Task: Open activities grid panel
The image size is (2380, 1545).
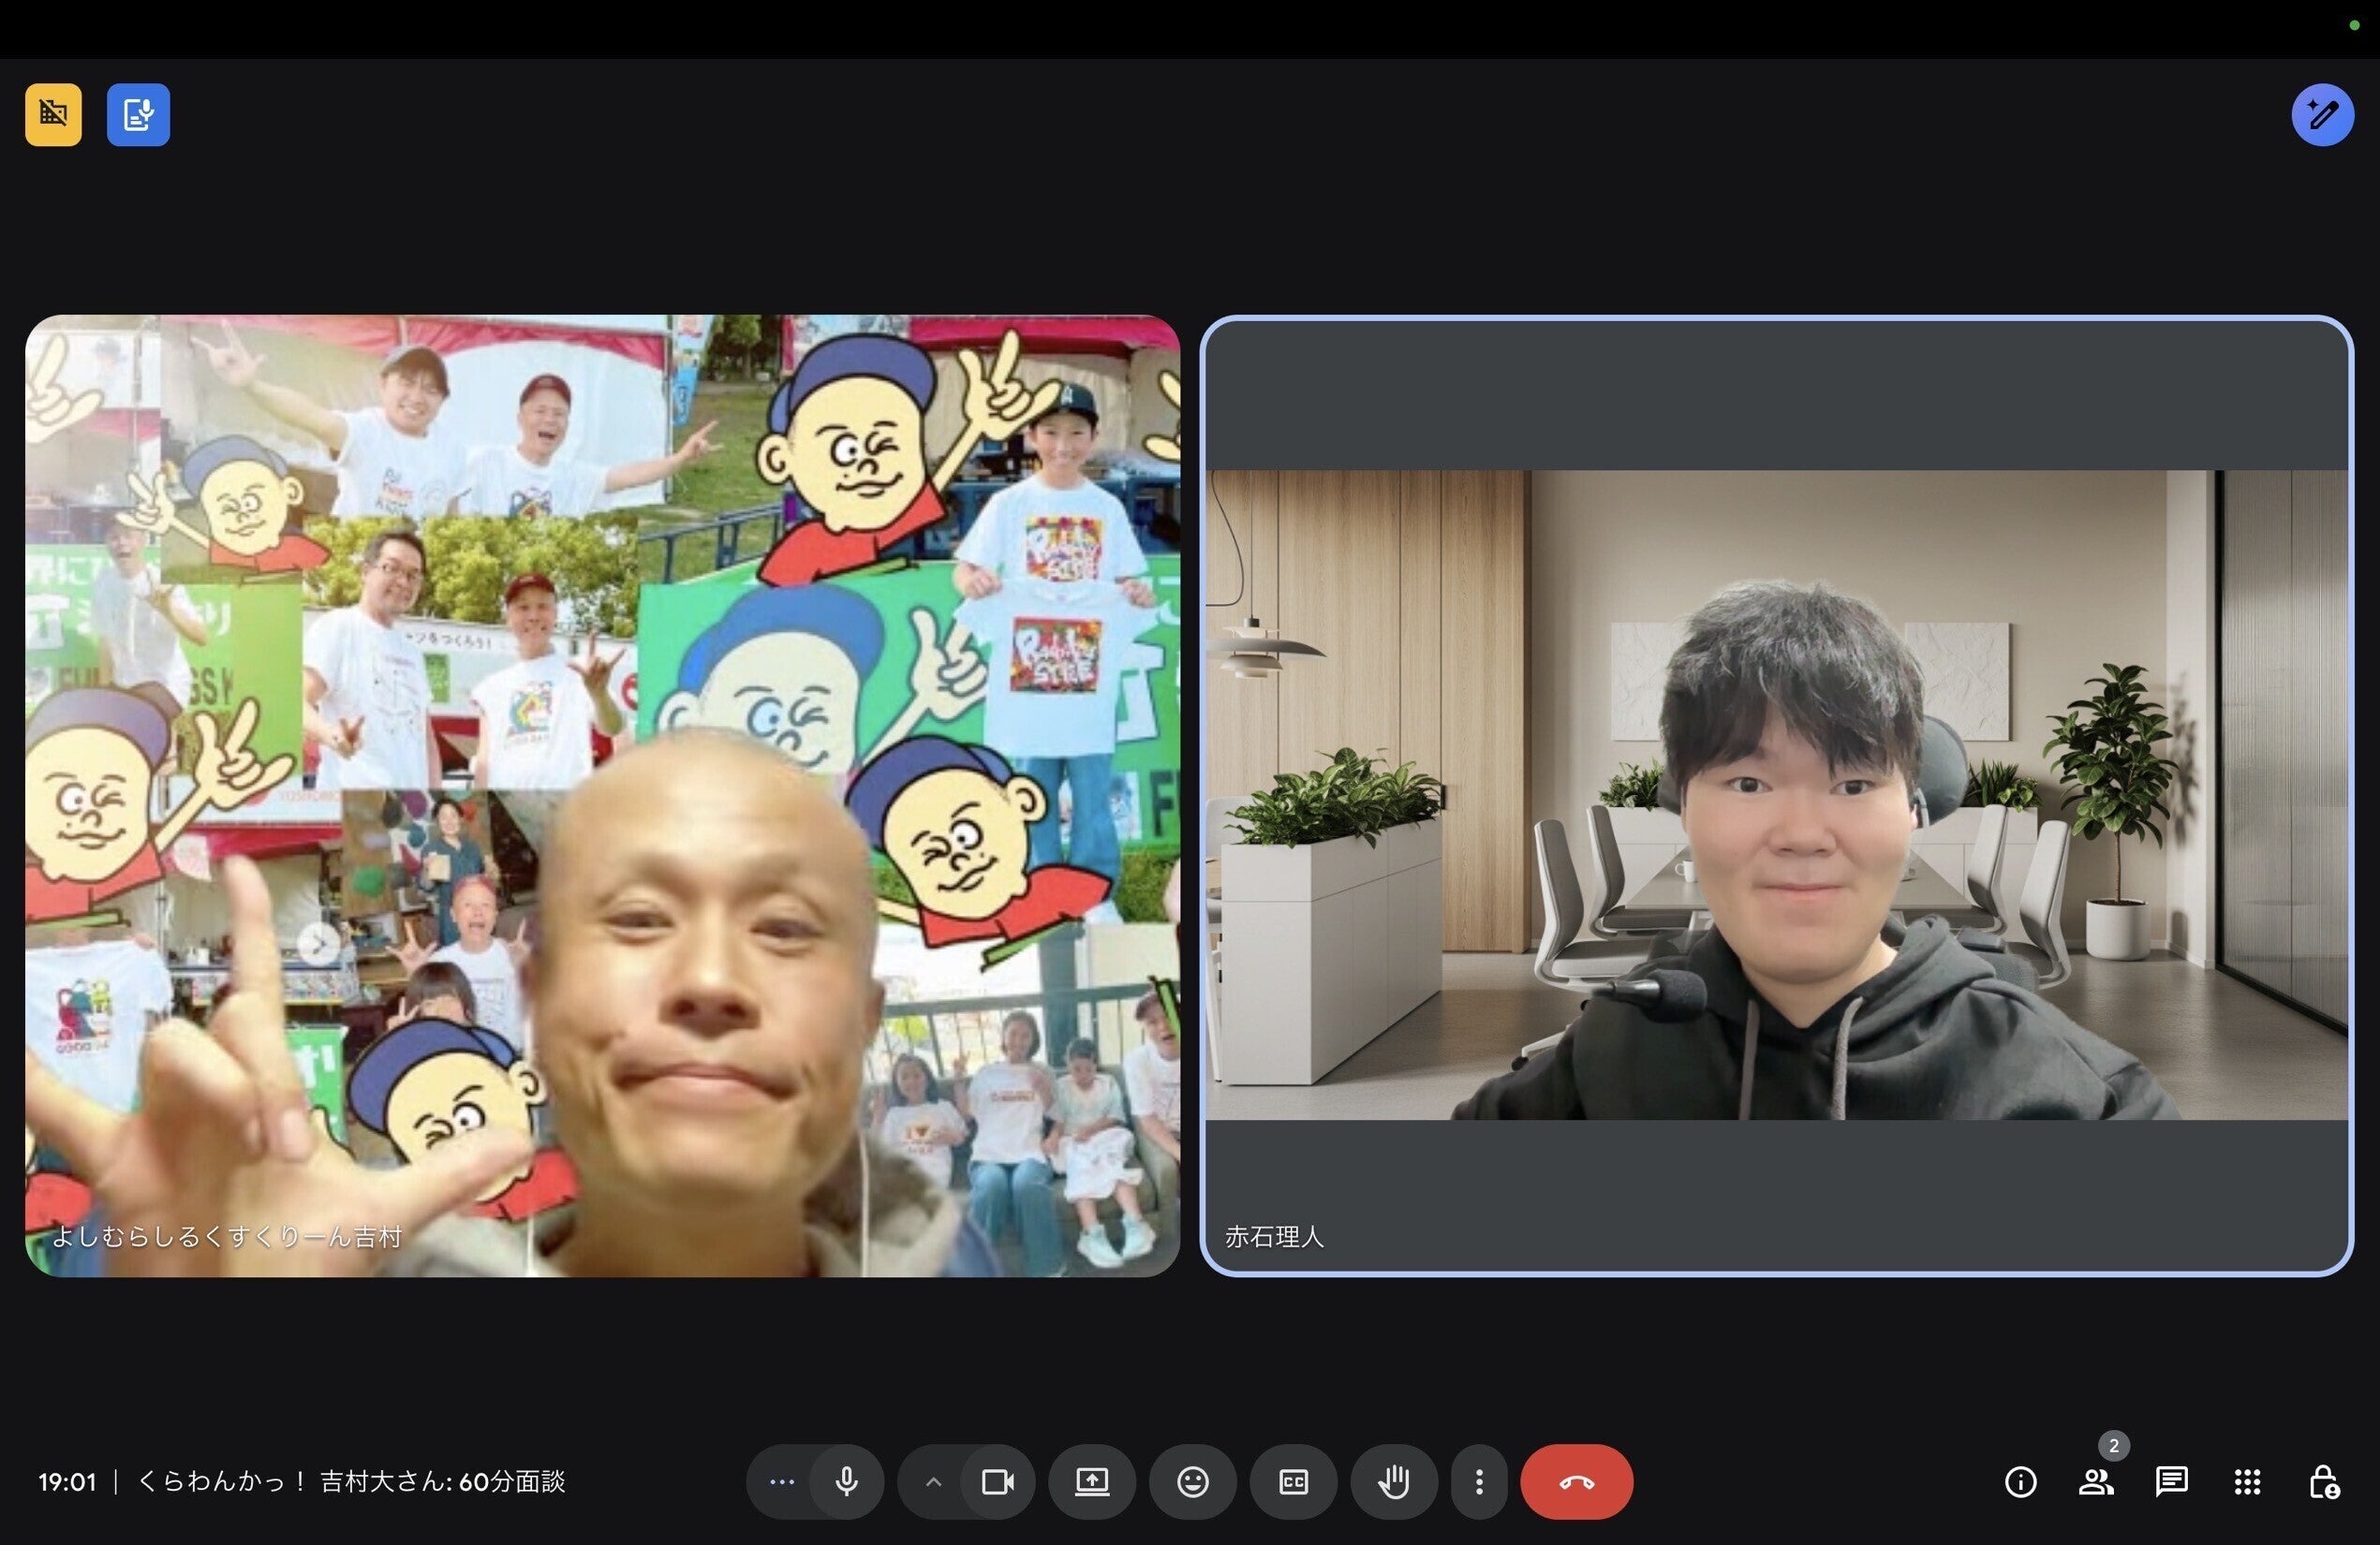Action: click(x=2247, y=1481)
